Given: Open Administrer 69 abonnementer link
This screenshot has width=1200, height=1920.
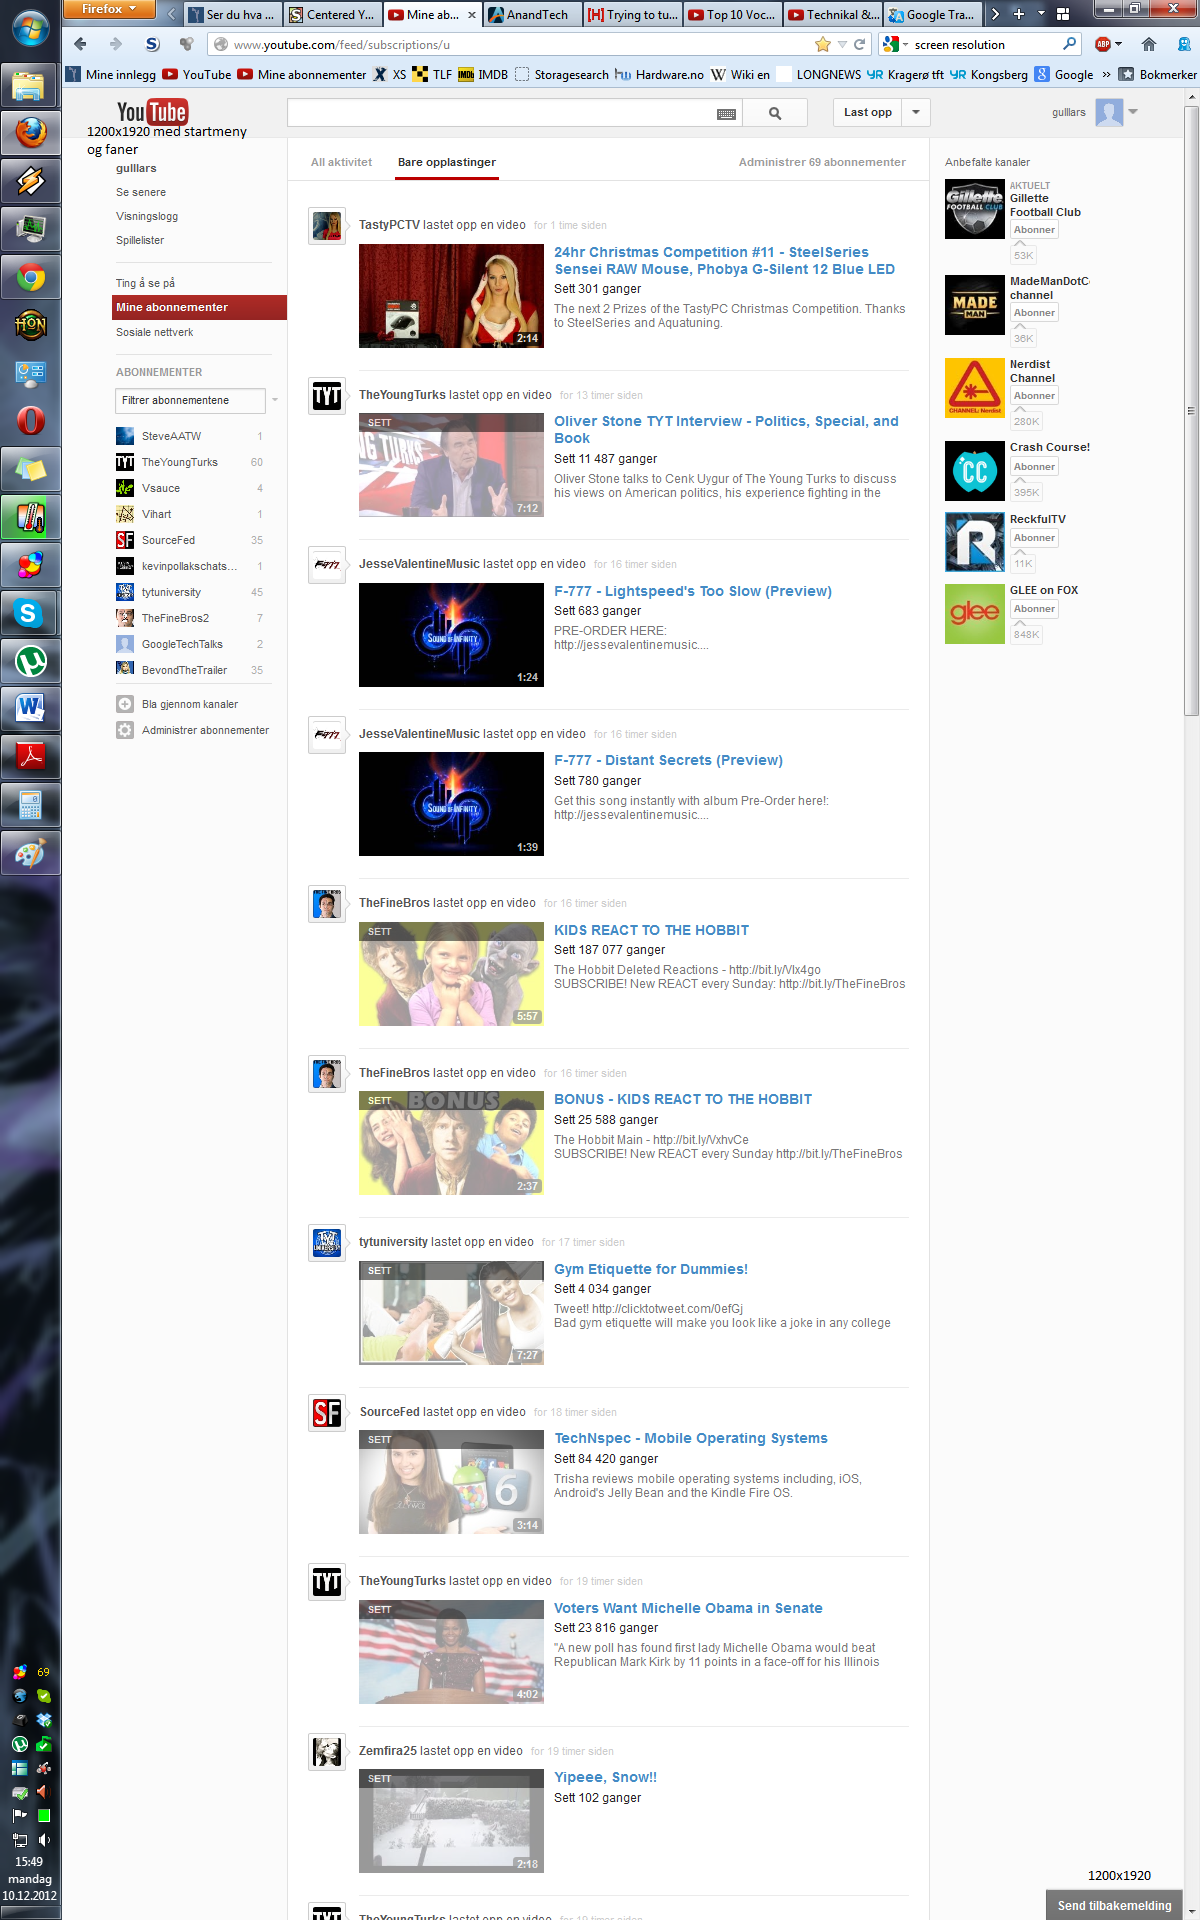Looking at the screenshot, I should 822,162.
